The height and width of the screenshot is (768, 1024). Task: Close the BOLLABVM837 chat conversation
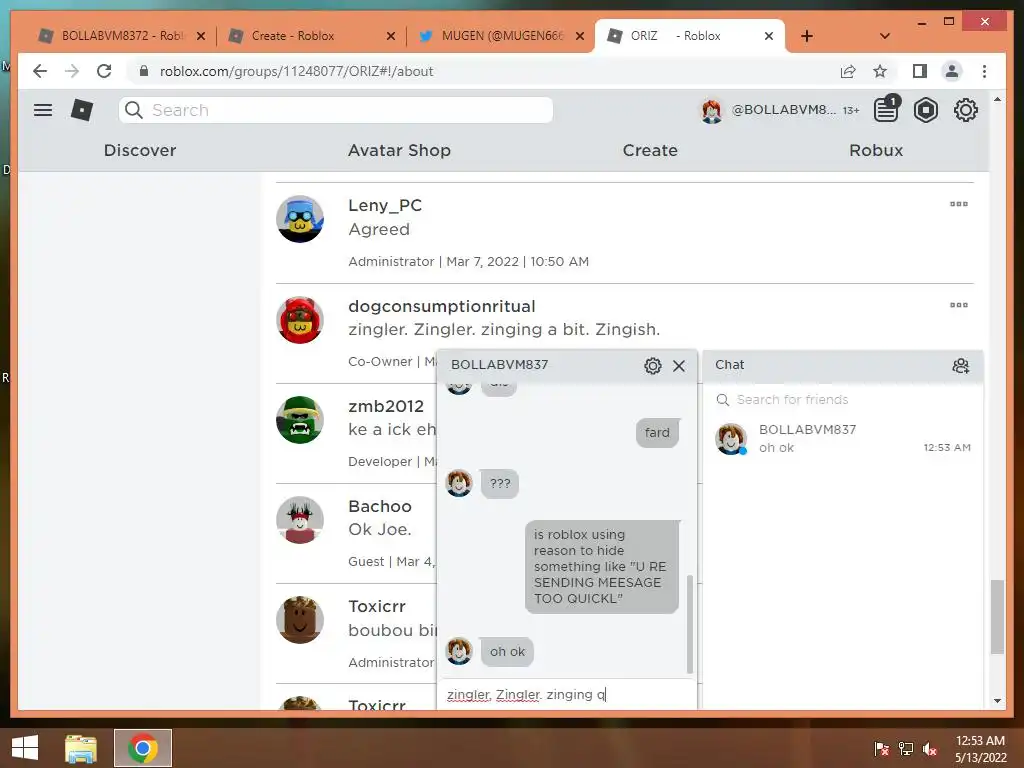679,365
